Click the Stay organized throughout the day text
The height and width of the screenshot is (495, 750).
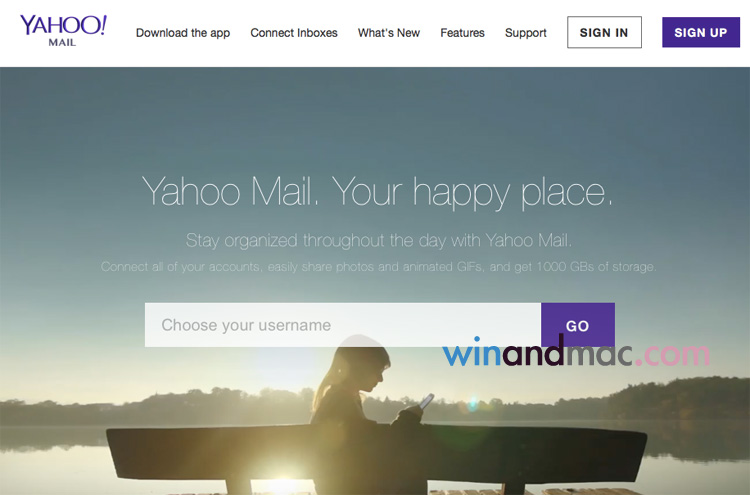tap(379, 240)
